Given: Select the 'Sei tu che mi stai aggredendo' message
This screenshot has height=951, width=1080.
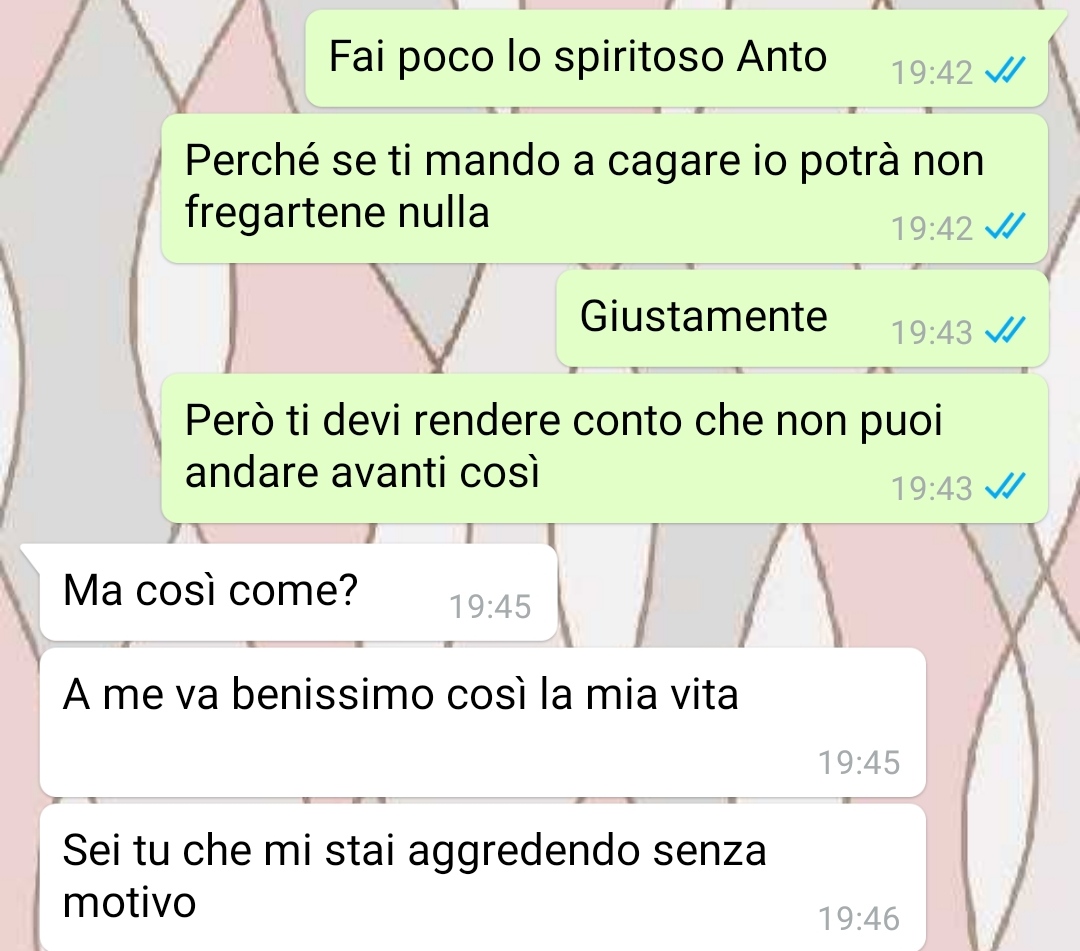Looking at the screenshot, I should click(x=483, y=877).
